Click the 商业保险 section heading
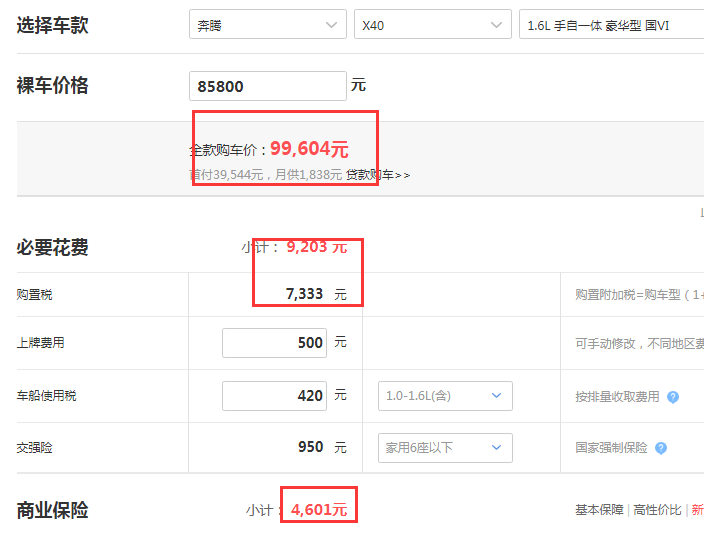Screen dimensions: 704x534 click(x=53, y=510)
